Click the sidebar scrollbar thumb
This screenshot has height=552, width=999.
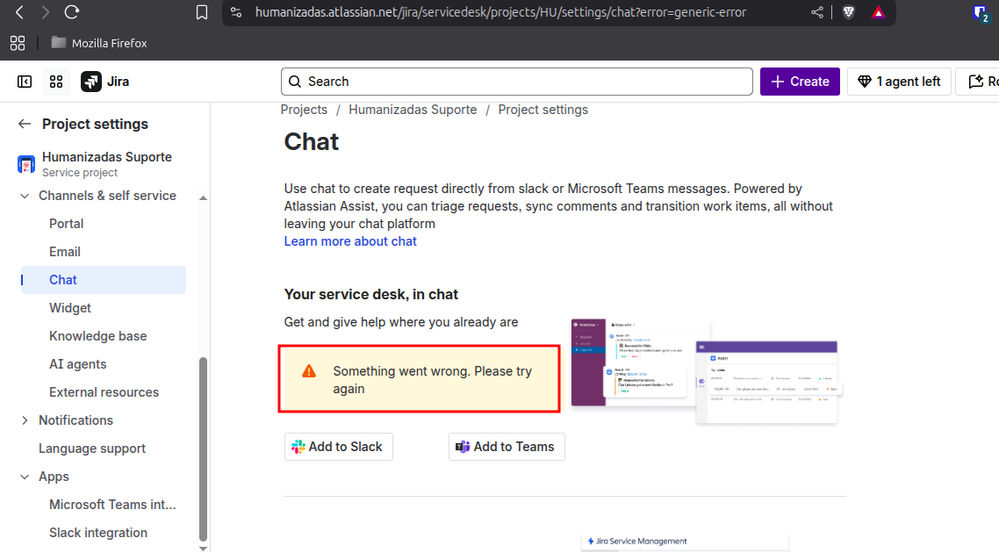click(x=203, y=449)
